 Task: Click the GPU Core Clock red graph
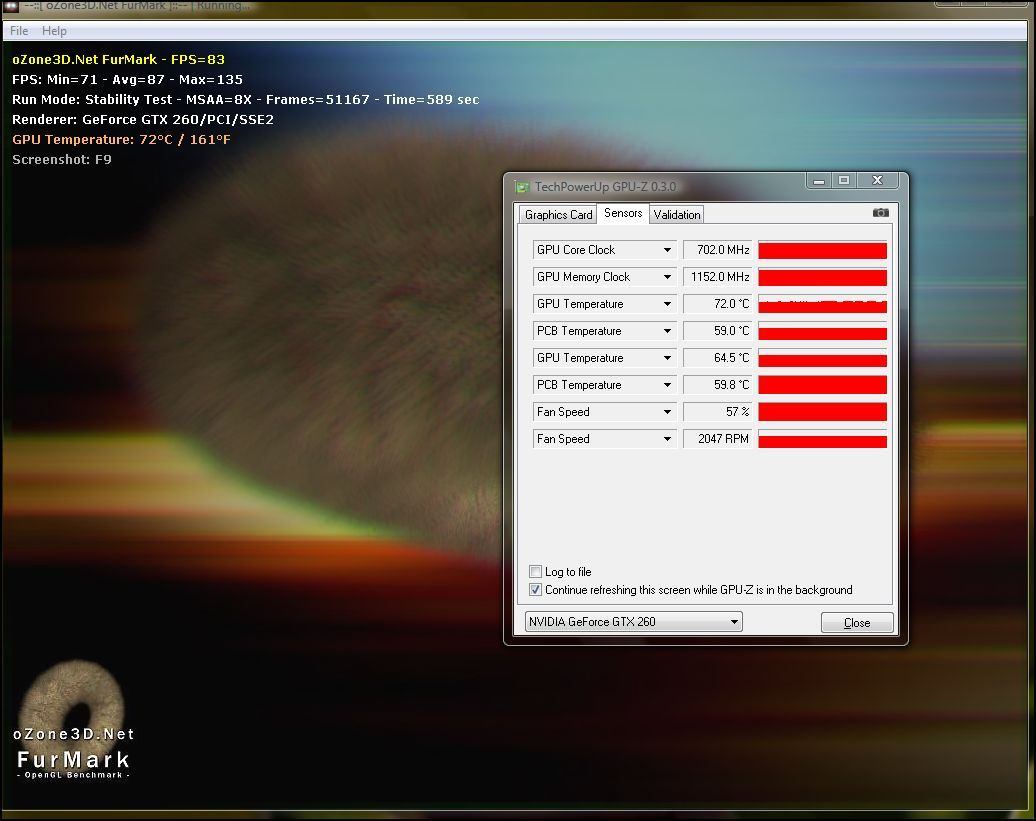click(x=823, y=250)
